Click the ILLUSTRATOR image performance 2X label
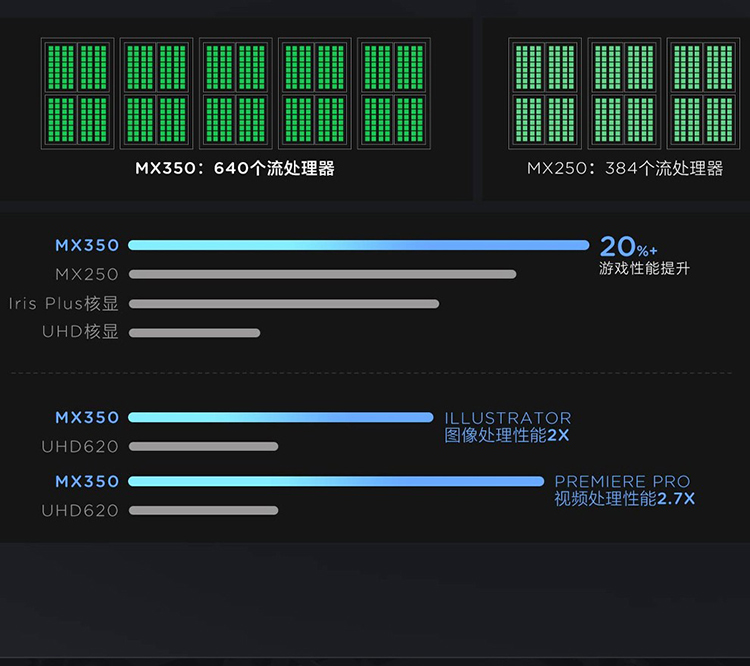 point(508,427)
